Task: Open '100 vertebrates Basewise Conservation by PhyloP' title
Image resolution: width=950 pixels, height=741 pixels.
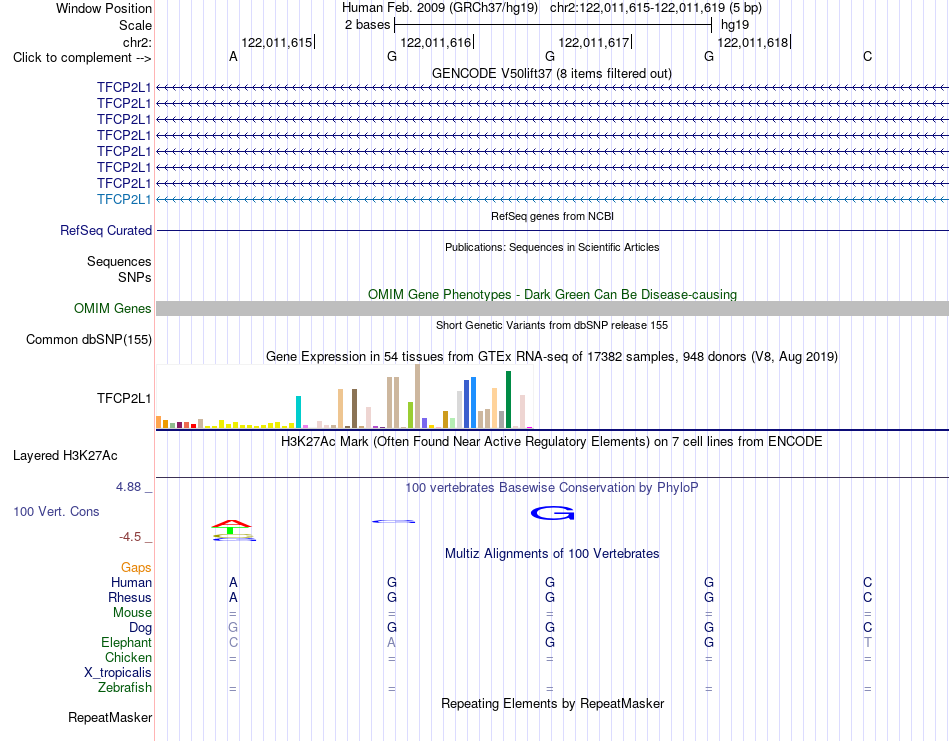Action: point(552,488)
